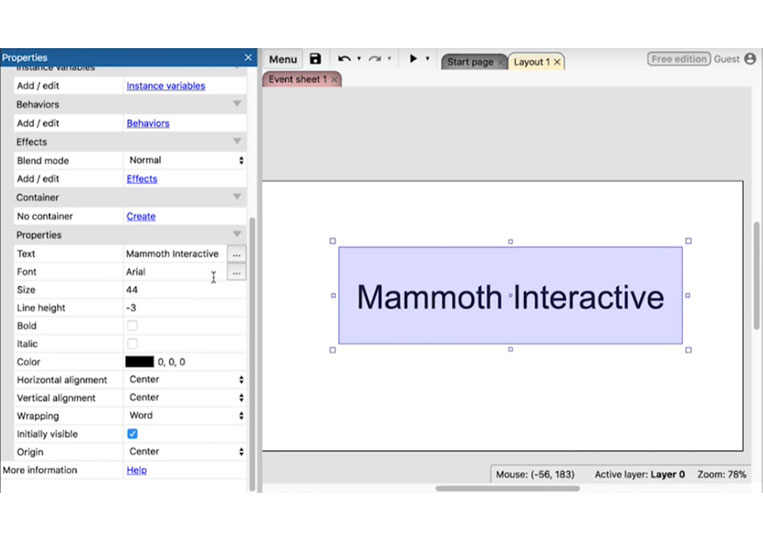
Task: Click the black Color swatch
Action: tap(140, 361)
